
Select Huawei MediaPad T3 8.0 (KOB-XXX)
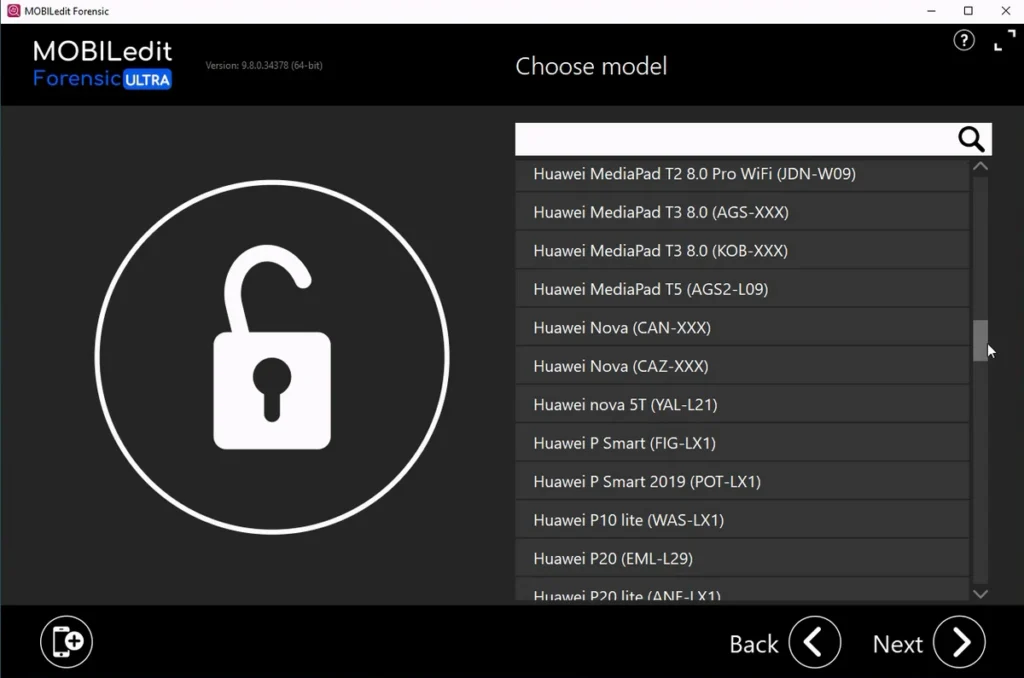[x=742, y=251]
